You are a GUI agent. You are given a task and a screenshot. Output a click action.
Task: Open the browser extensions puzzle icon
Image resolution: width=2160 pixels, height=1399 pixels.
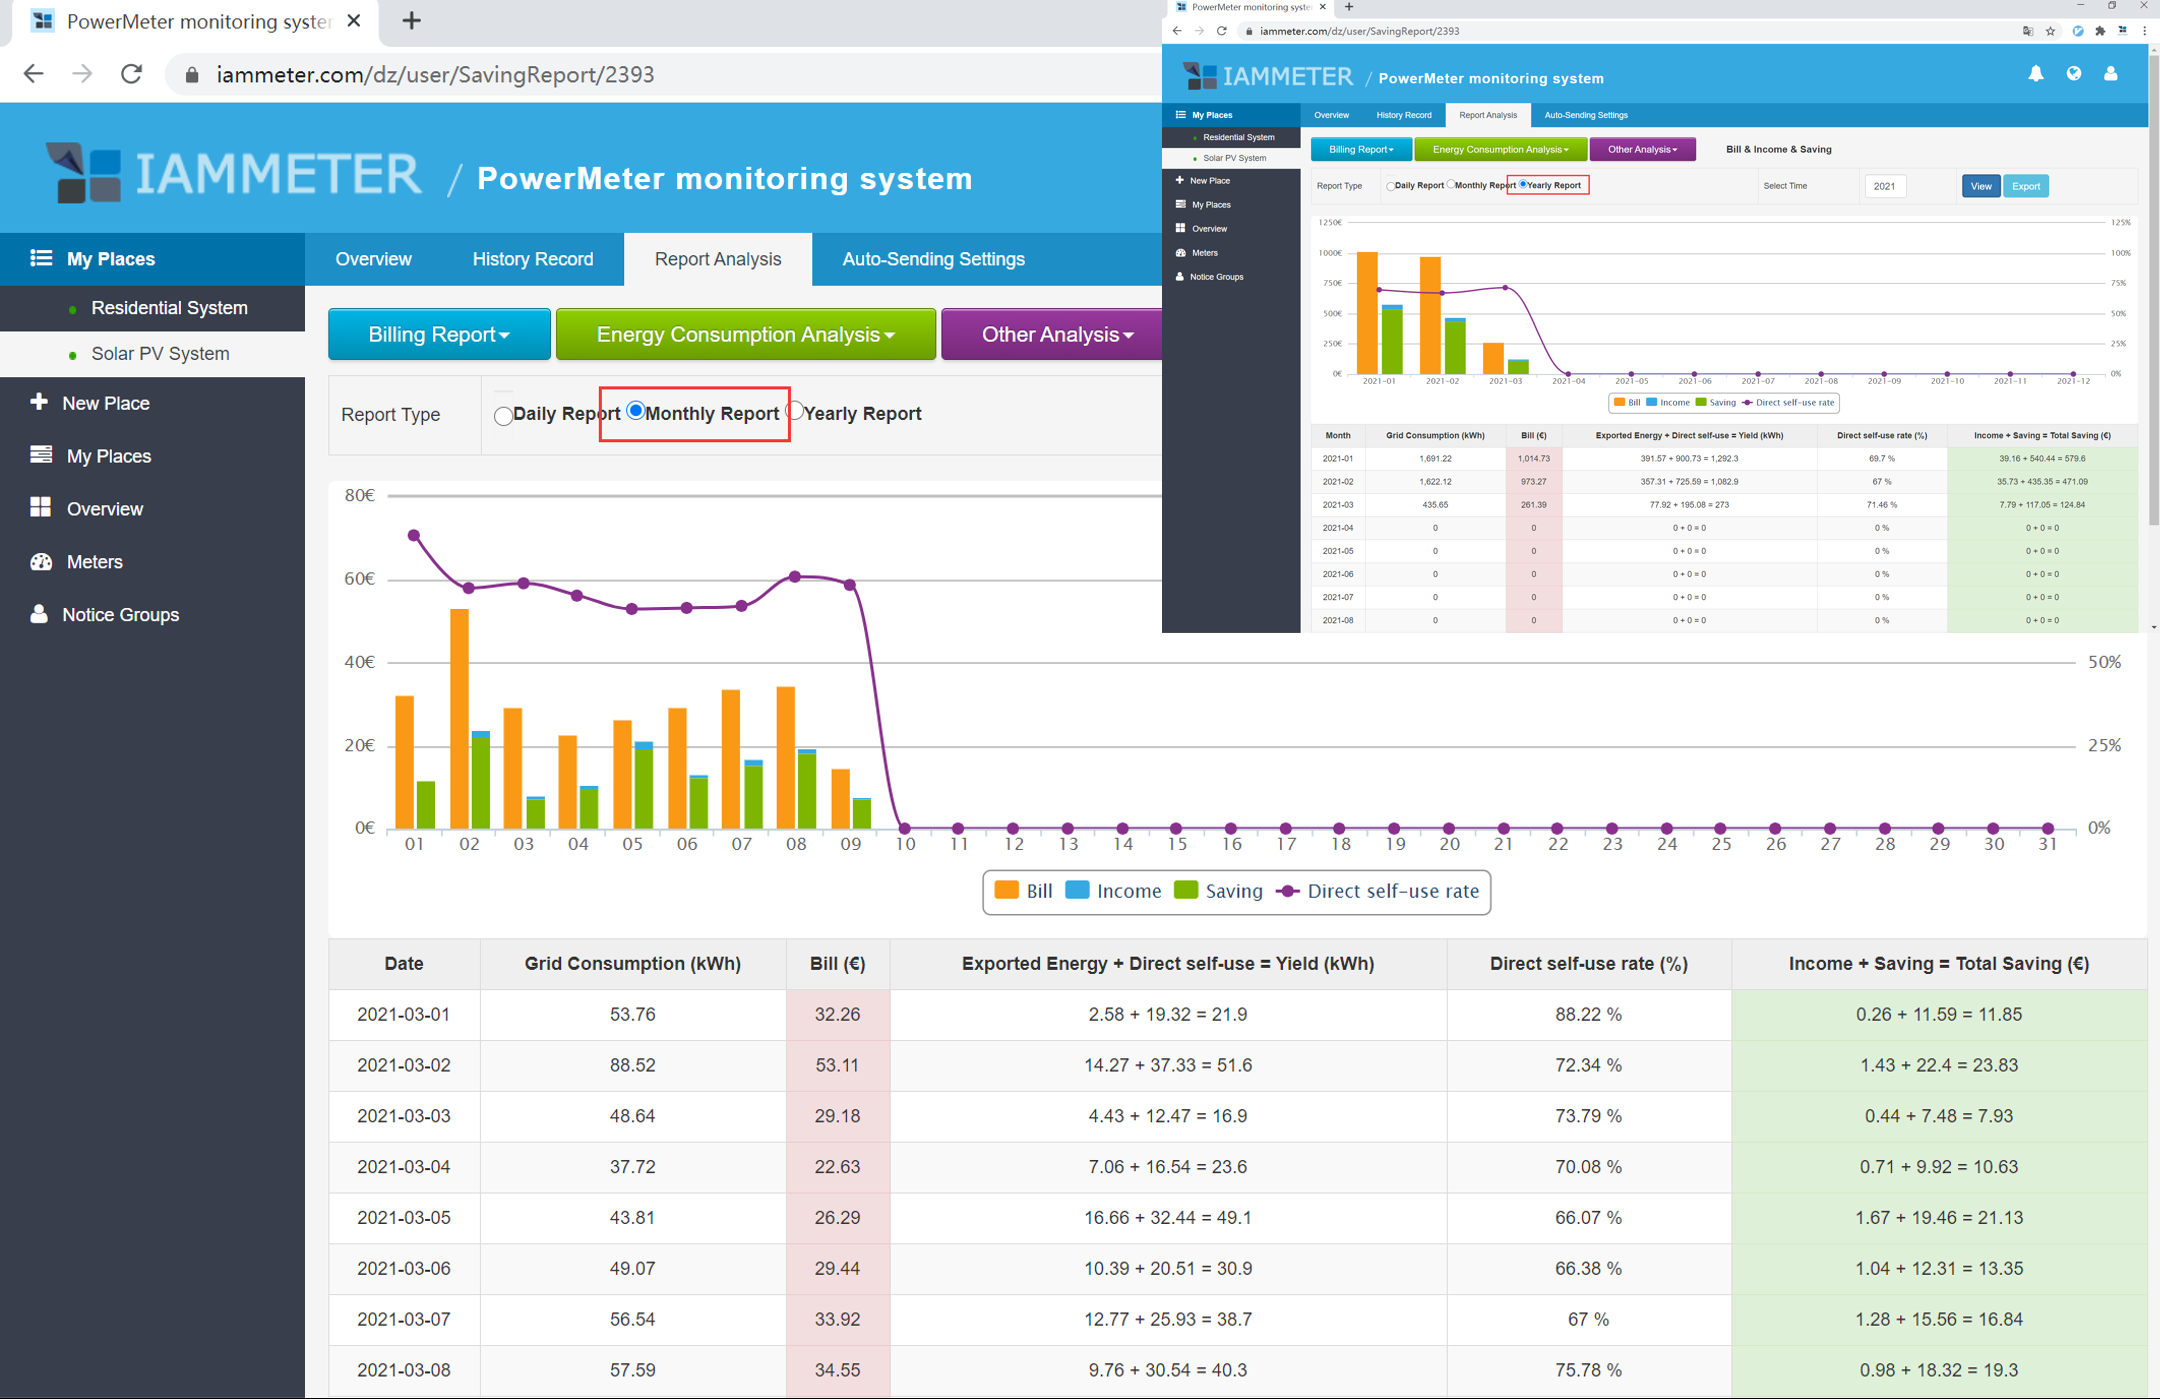[2100, 31]
